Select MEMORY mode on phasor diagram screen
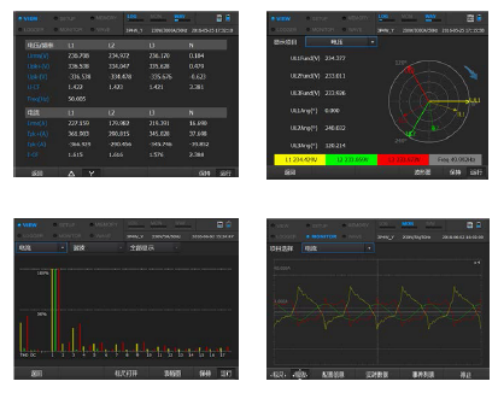This screenshot has height=394, width=498. coord(355,18)
